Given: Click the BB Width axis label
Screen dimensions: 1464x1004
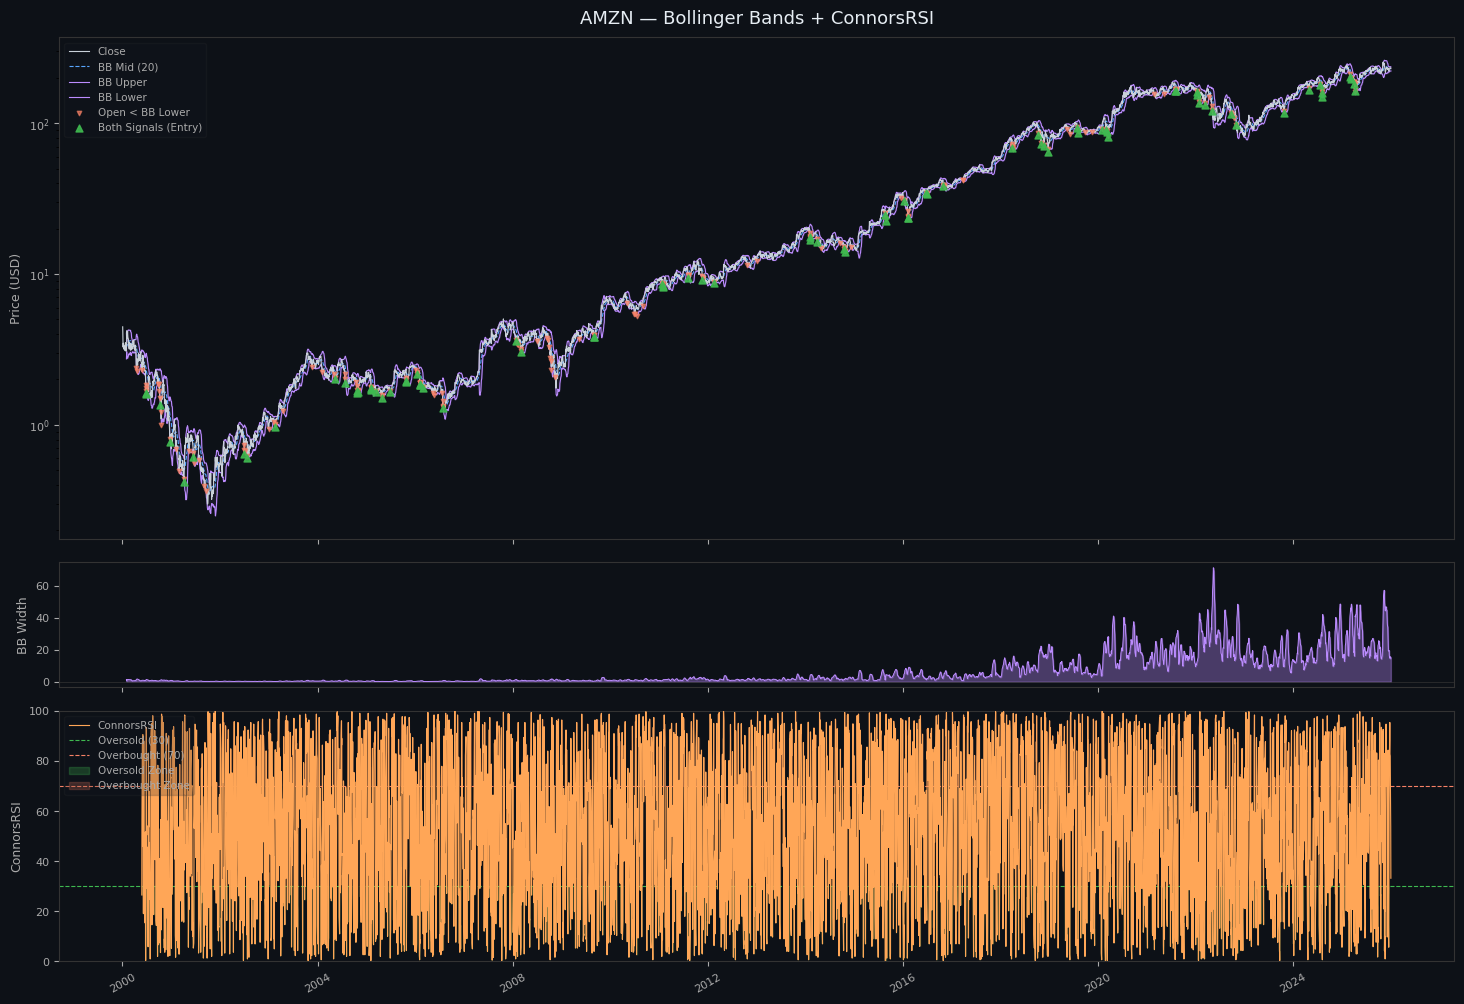Looking at the screenshot, I should [22, 626].
